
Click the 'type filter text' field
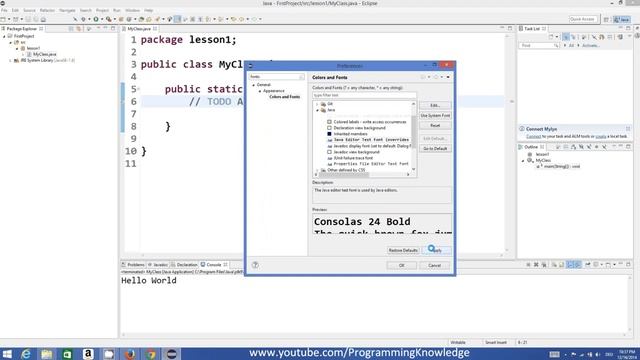(364, 95)
